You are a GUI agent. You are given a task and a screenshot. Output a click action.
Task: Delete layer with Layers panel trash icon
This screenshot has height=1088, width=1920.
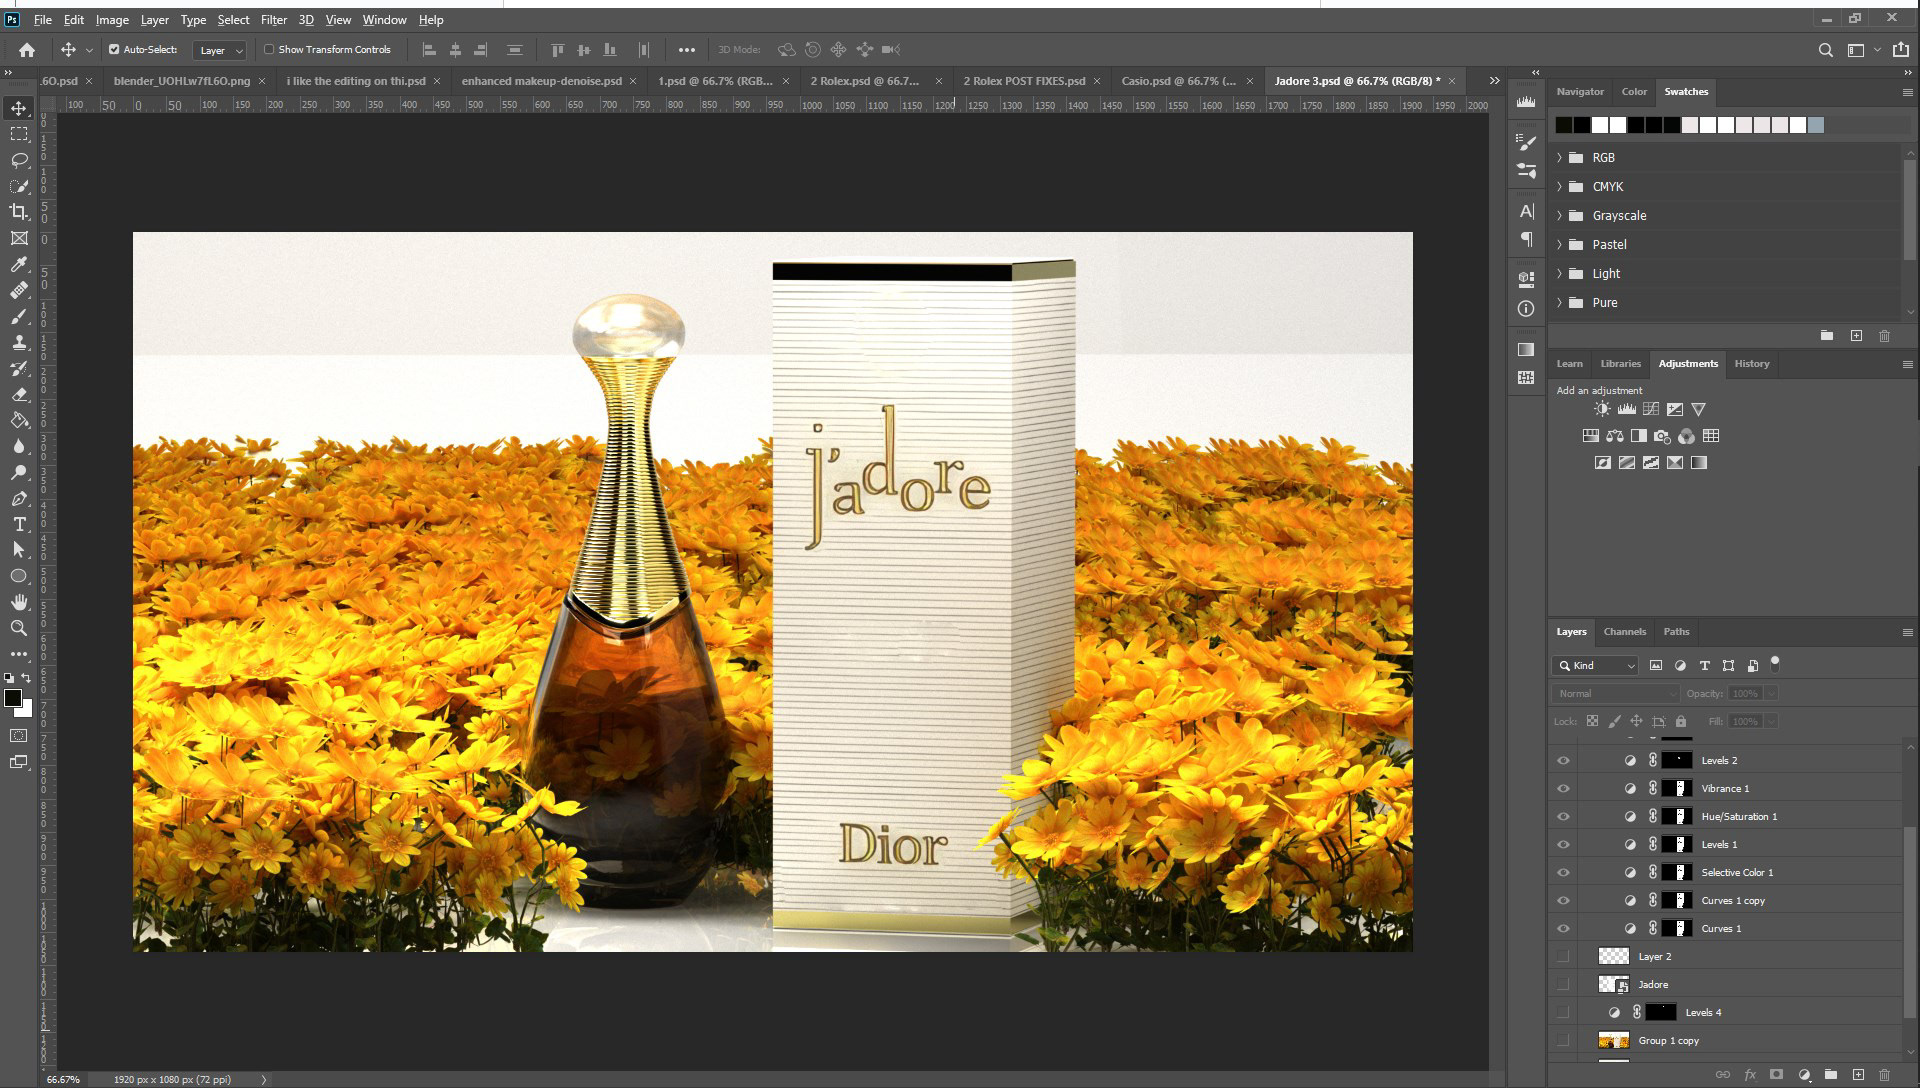[1885, 1075]
